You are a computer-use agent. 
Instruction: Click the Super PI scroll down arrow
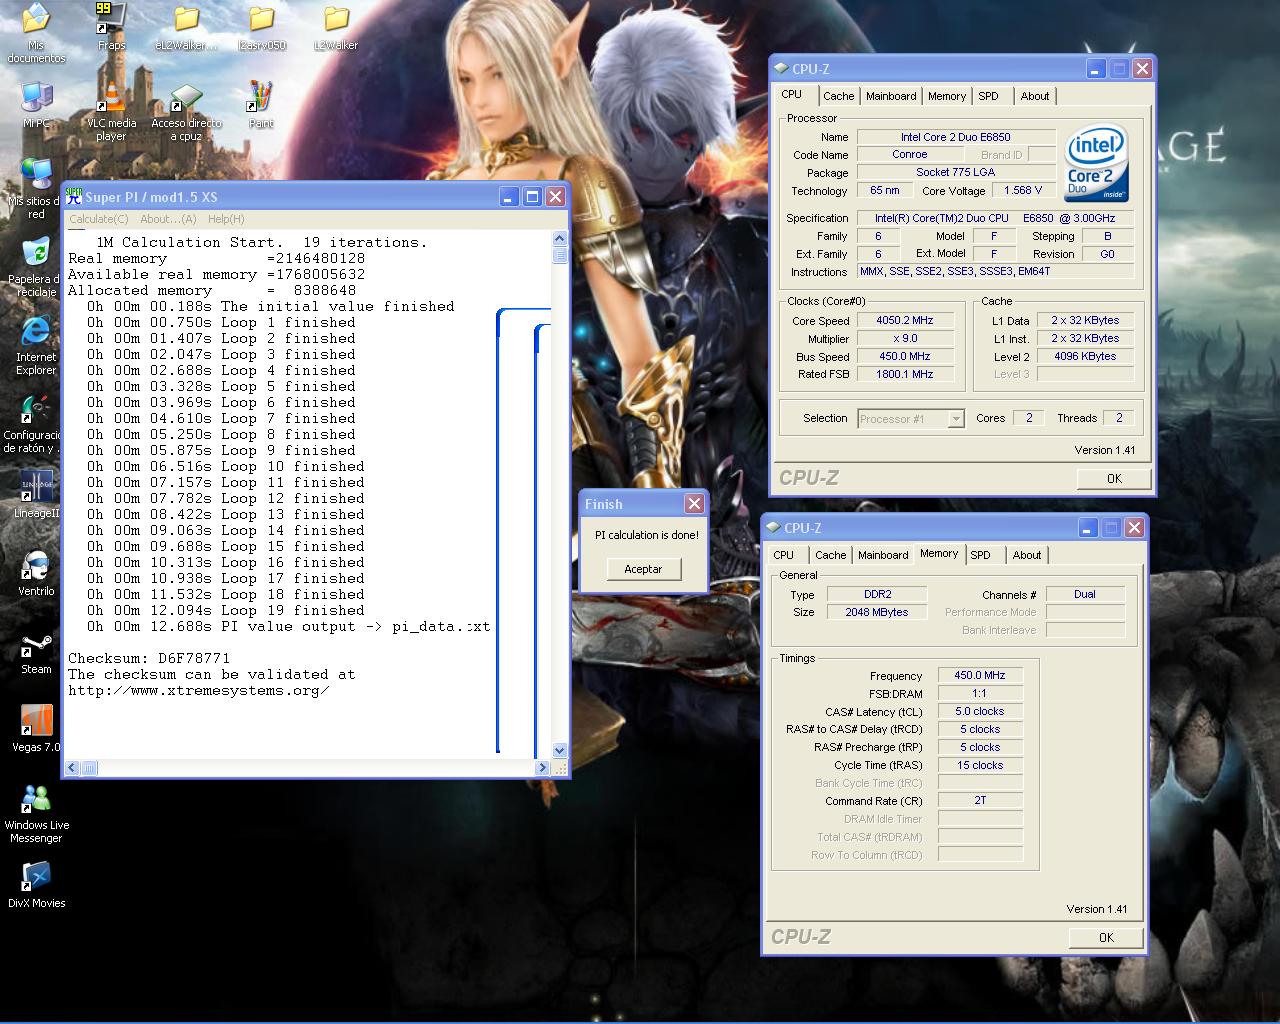(x=559, y=750)
